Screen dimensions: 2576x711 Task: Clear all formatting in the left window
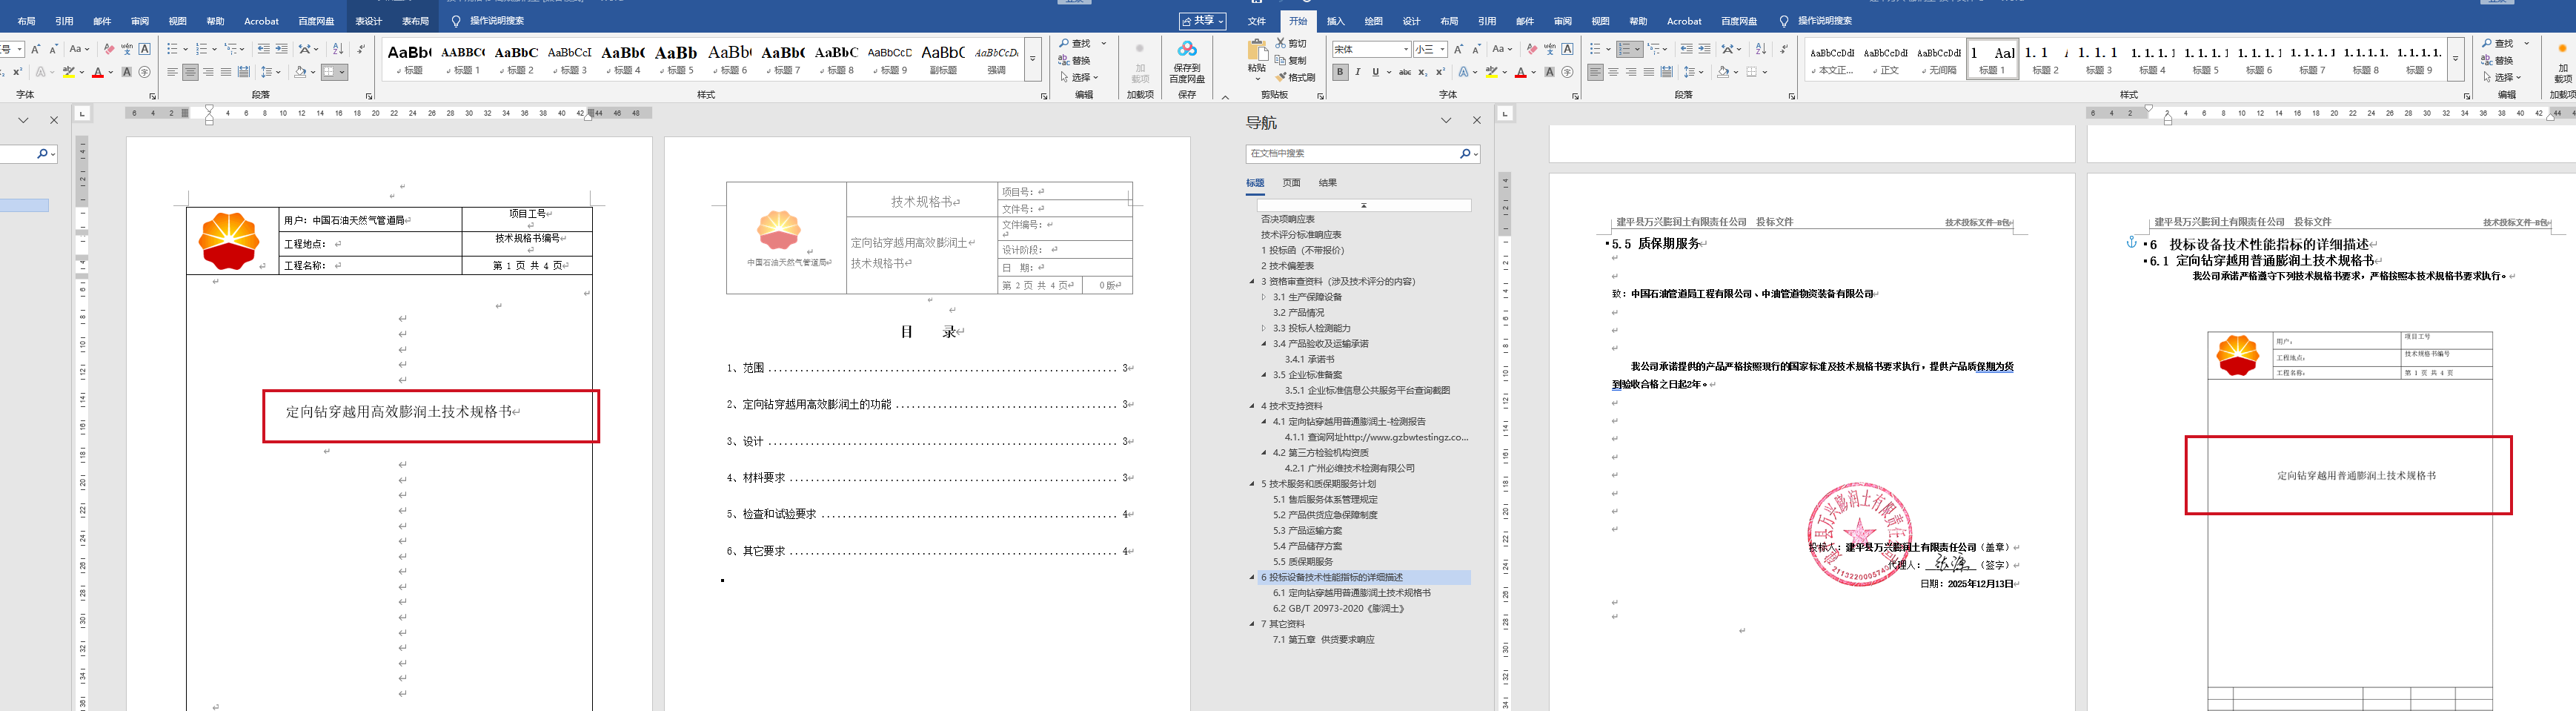(109, 49)
